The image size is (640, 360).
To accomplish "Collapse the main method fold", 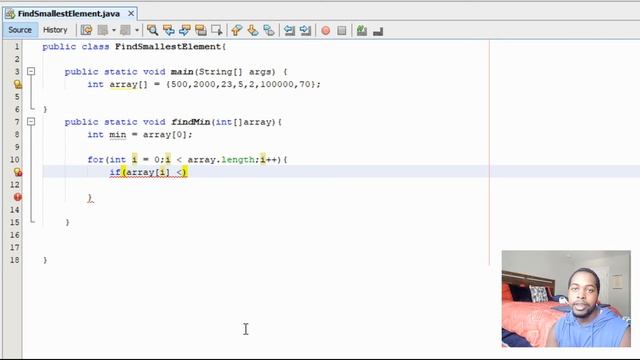I will pos(31,71).
